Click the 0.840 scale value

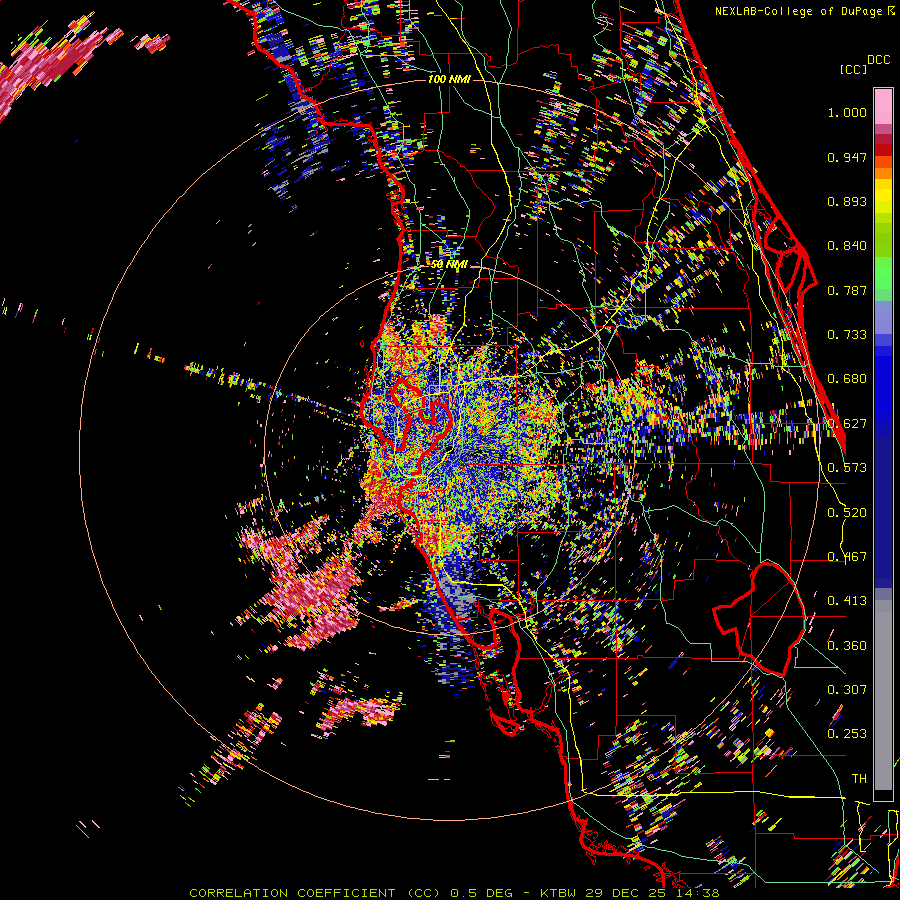(847, 246)
